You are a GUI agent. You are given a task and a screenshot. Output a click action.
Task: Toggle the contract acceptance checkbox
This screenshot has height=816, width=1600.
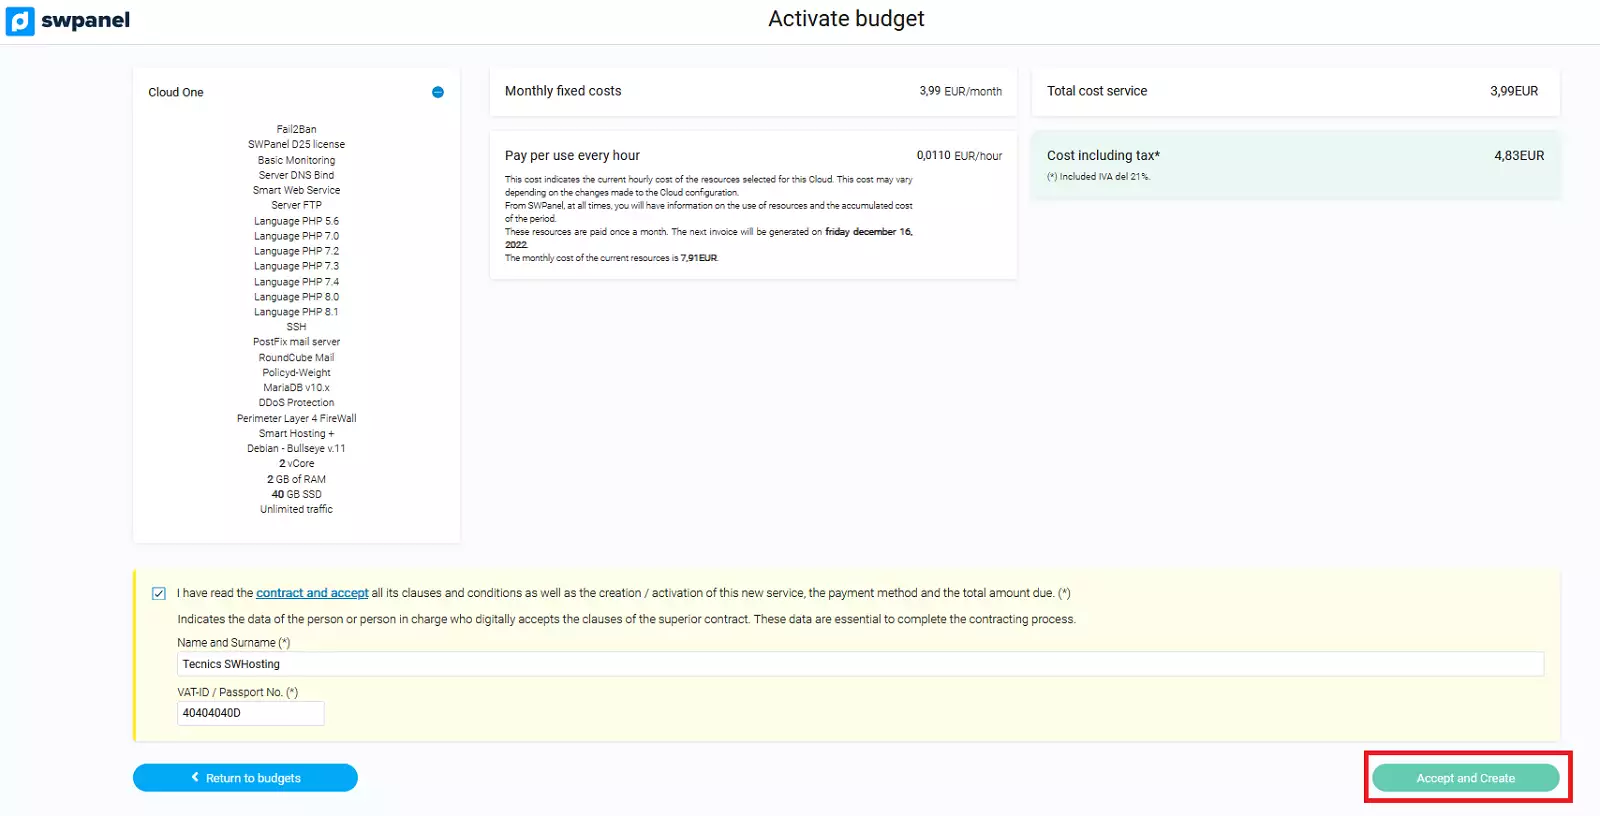point(159,593)
